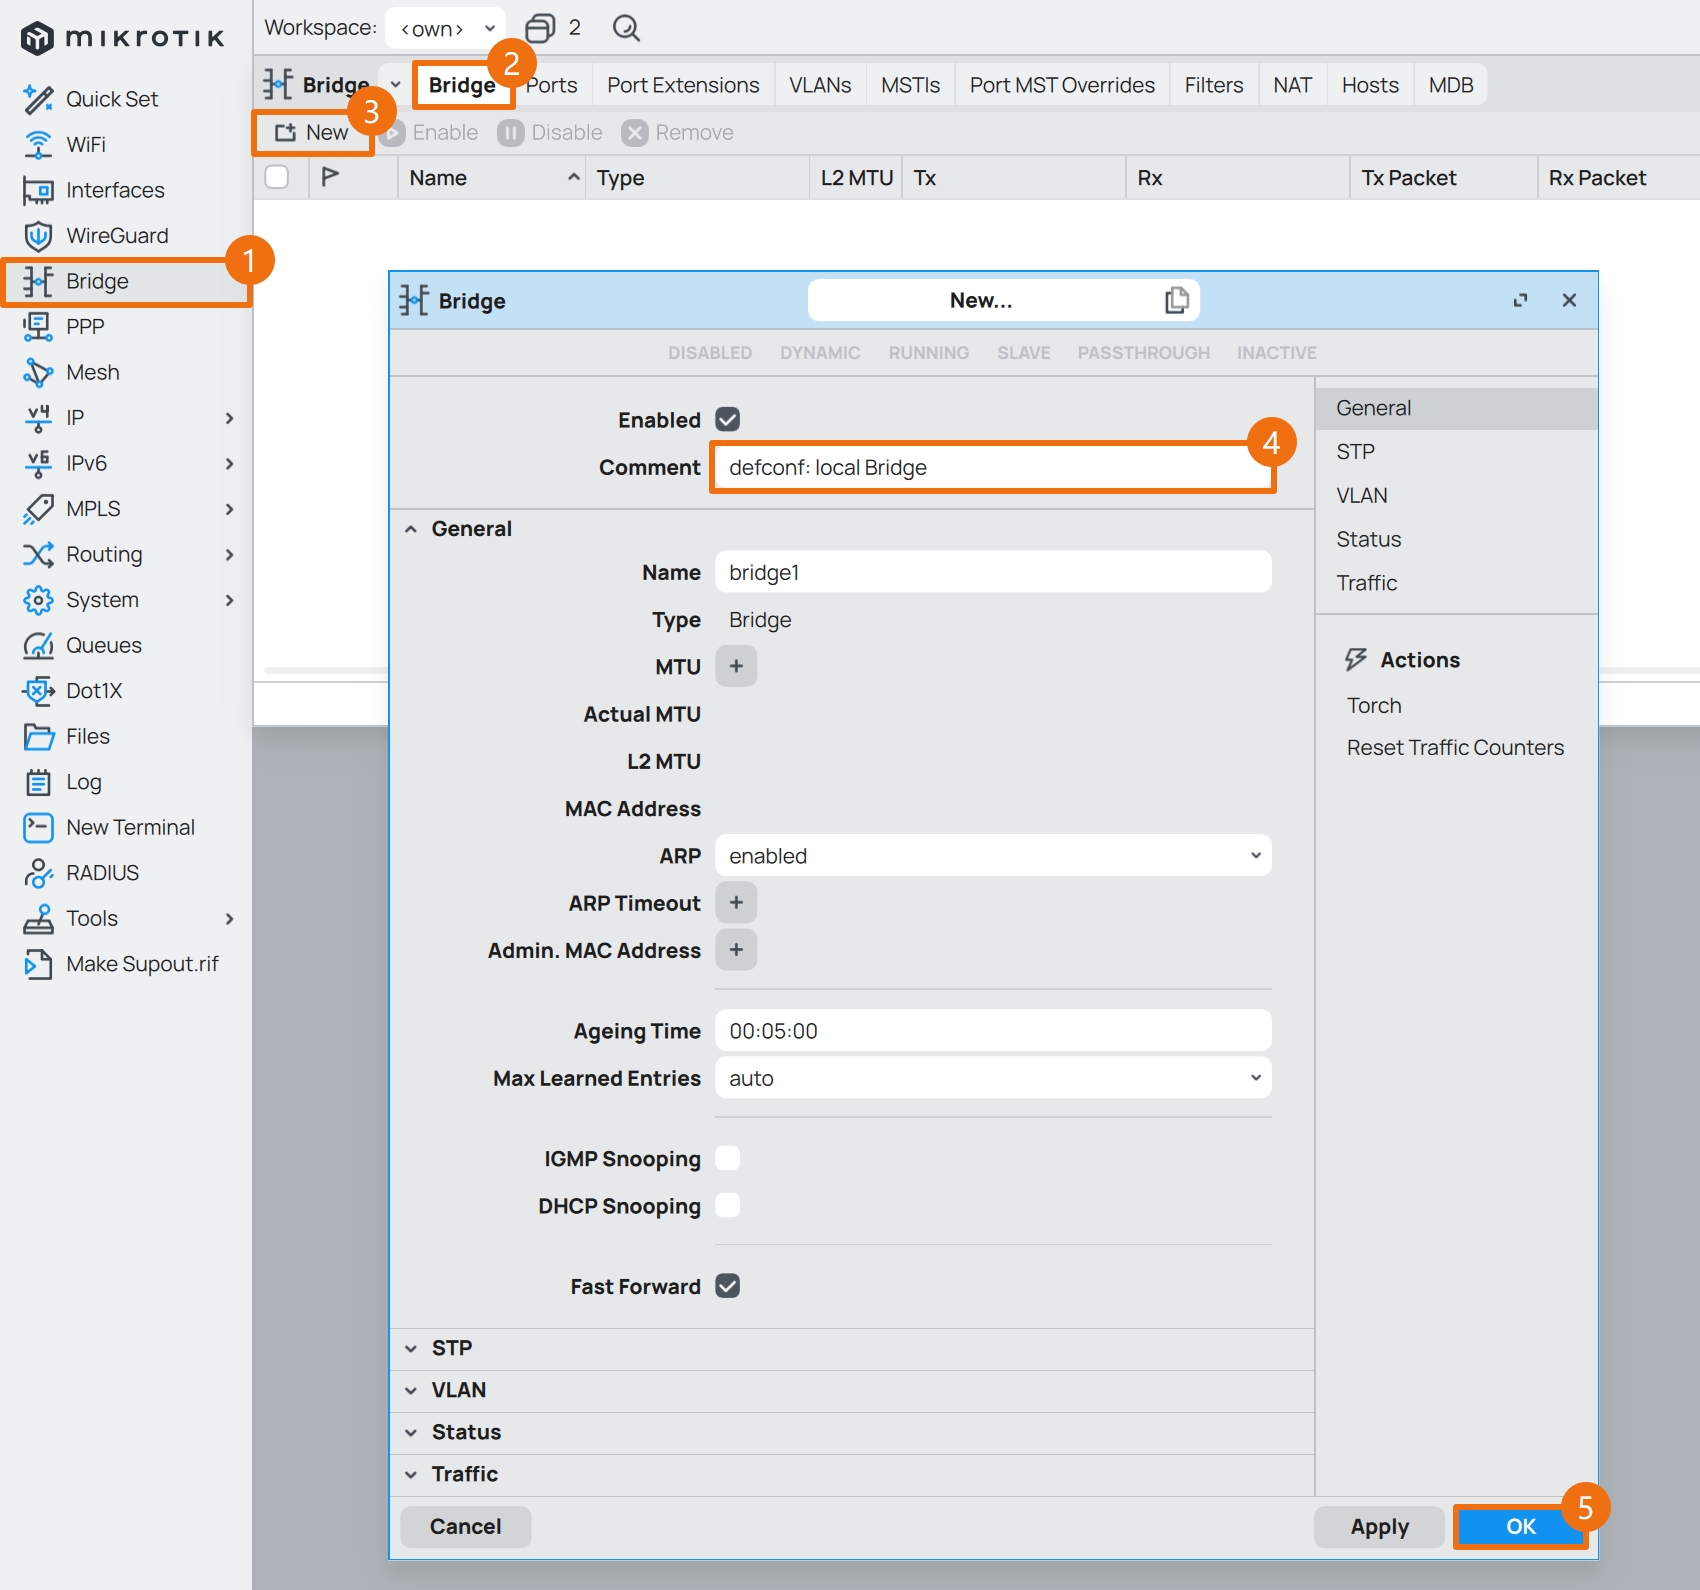
Task: Click the Ageing Time field
Action: pyautogui.click(x=993, y=1031)
